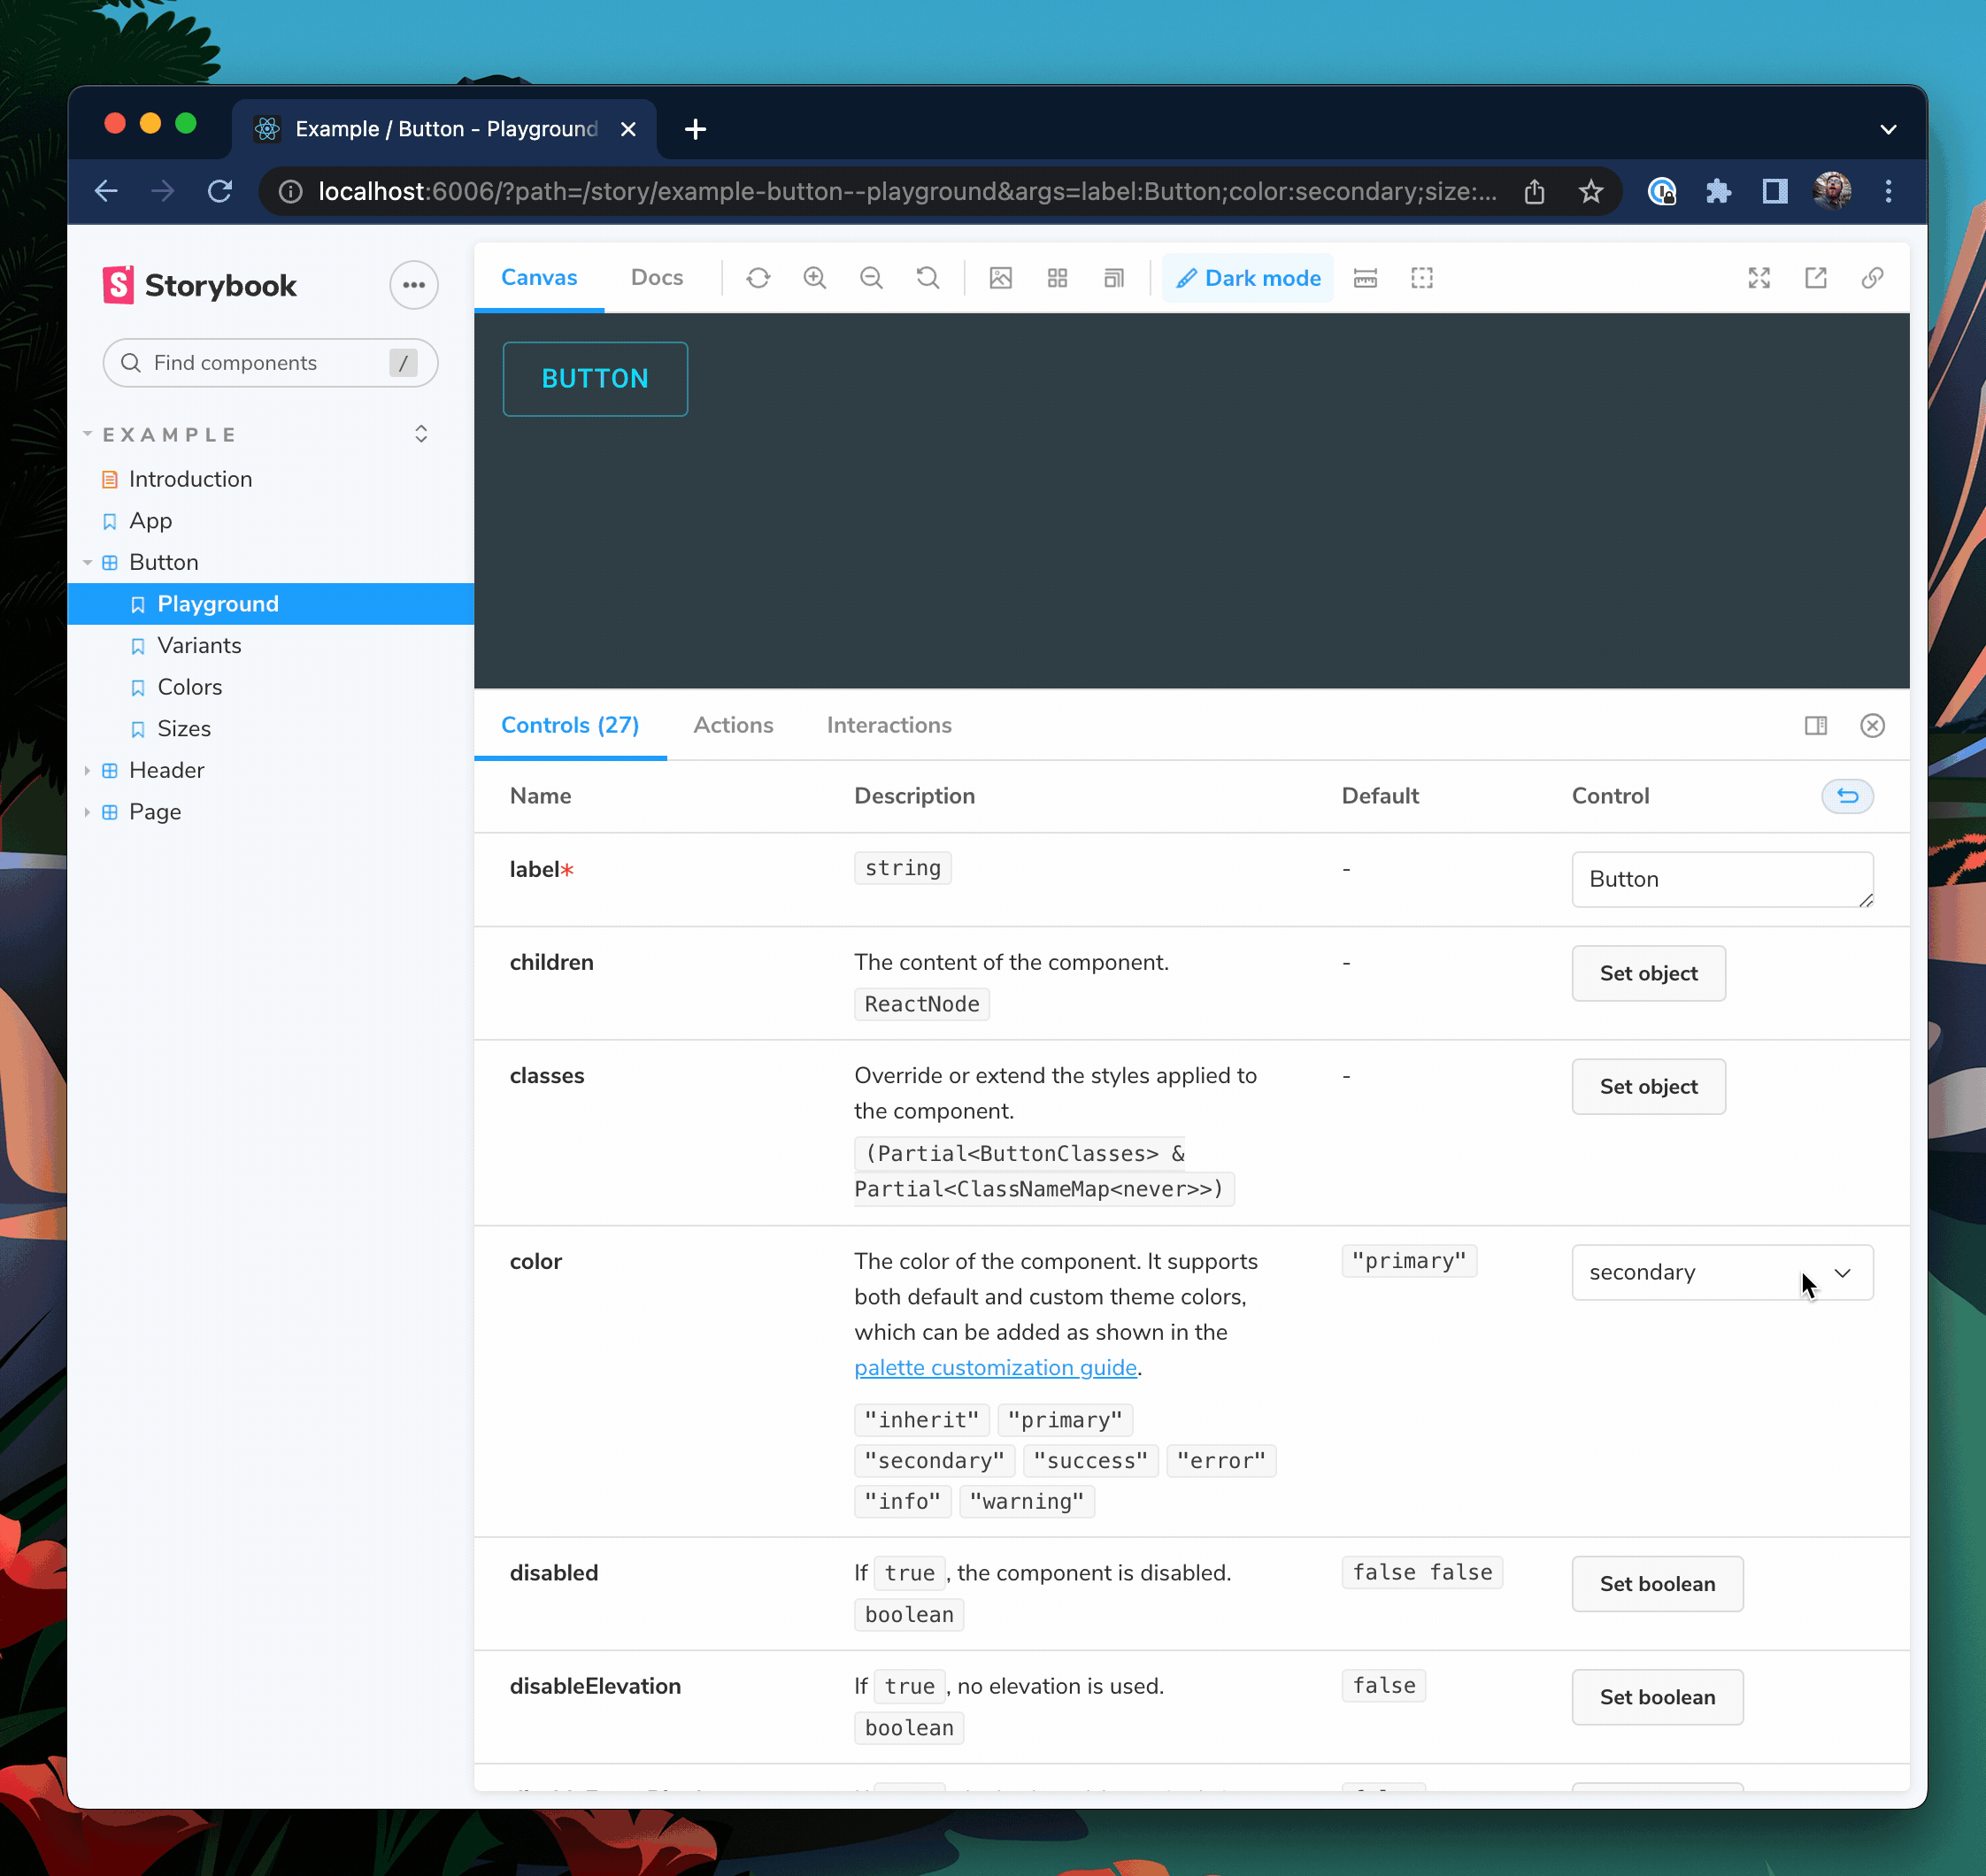Image resolution: width=1986 pixels, height=1876 pixels.
Task: Open canvas in new tab icon
Action: click(x=1816, y=278)
